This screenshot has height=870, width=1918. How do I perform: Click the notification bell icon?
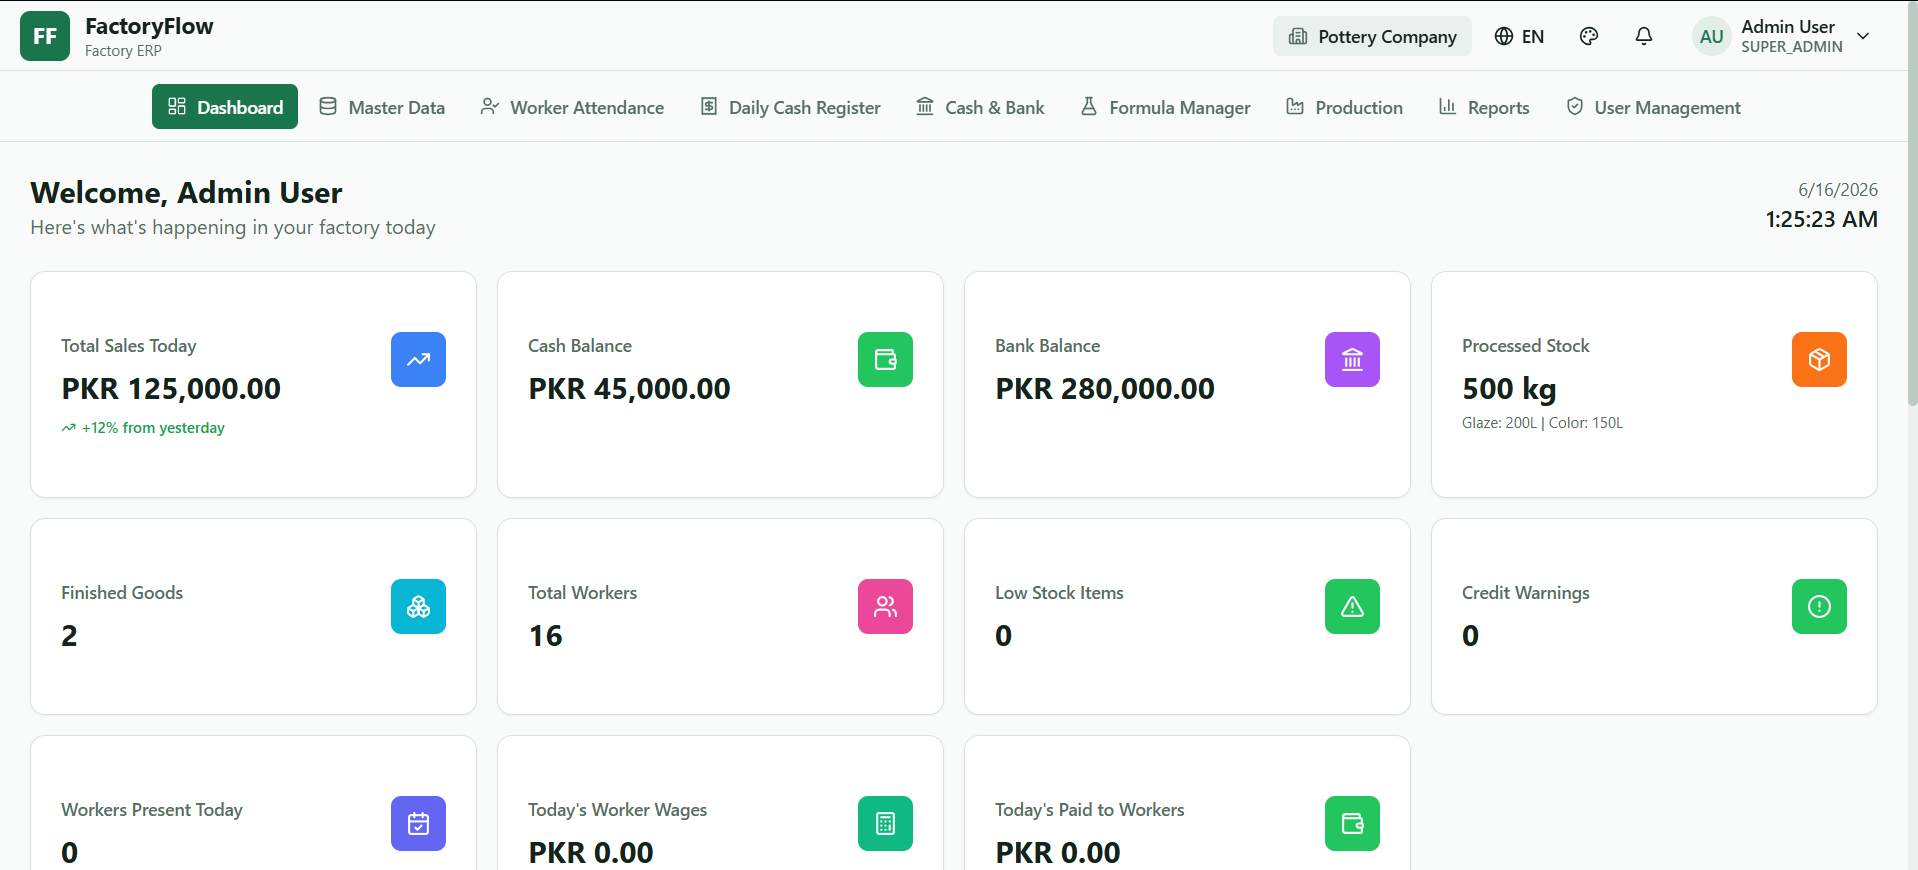pyautogui.click(x=1644, y=36)
